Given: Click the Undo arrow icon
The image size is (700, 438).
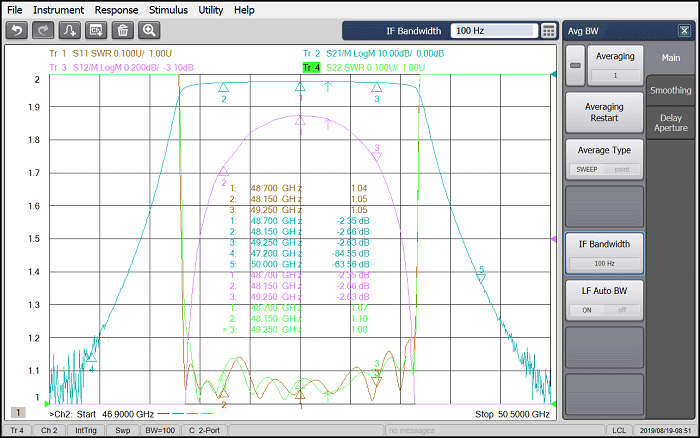Looking at the screenshot, I should [x=17, y=30].
